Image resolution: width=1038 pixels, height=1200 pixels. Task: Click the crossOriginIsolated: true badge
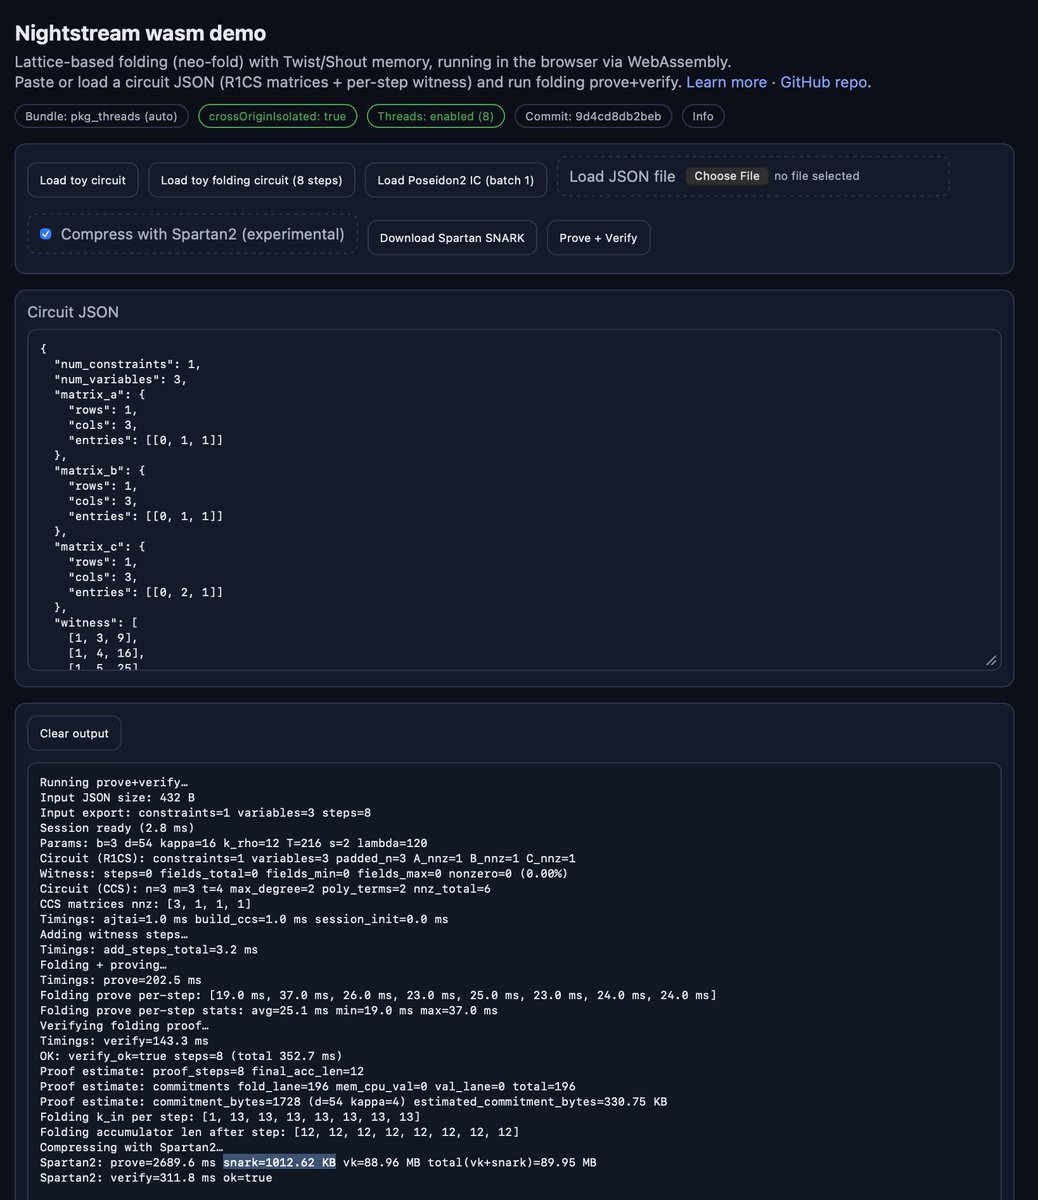[277, 116]
